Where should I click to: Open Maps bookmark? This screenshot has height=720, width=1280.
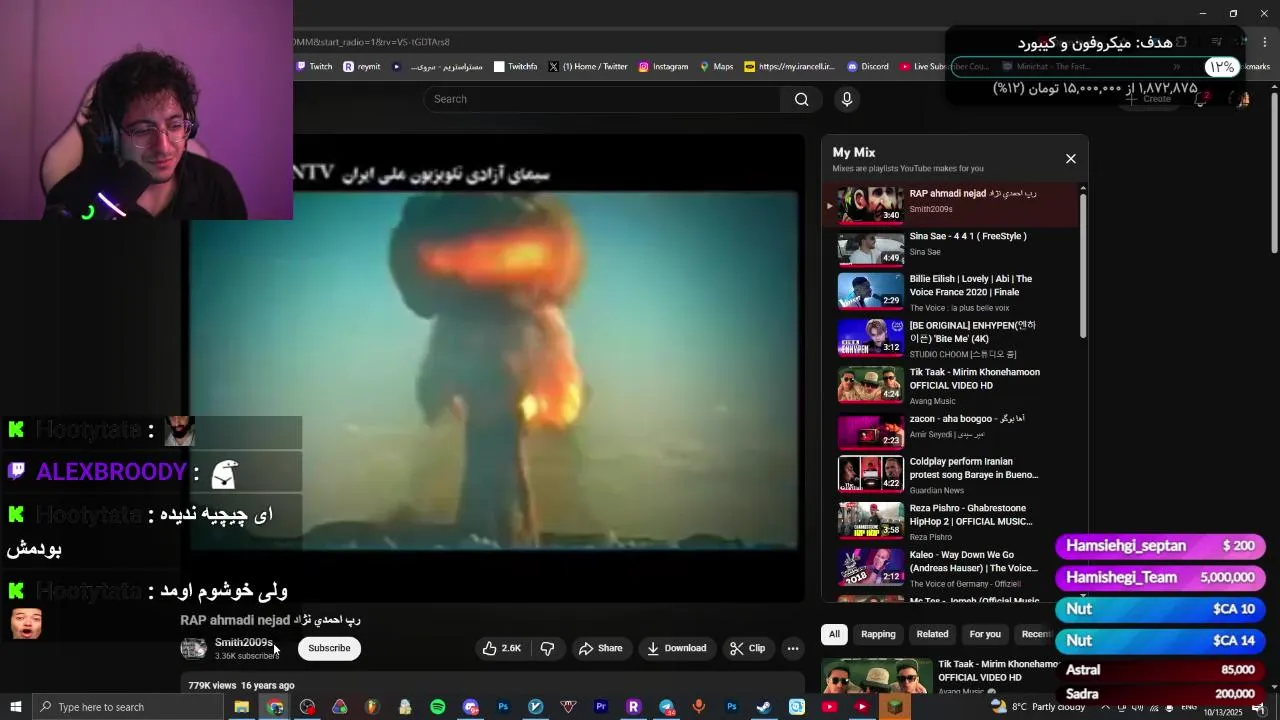point(717,67)
